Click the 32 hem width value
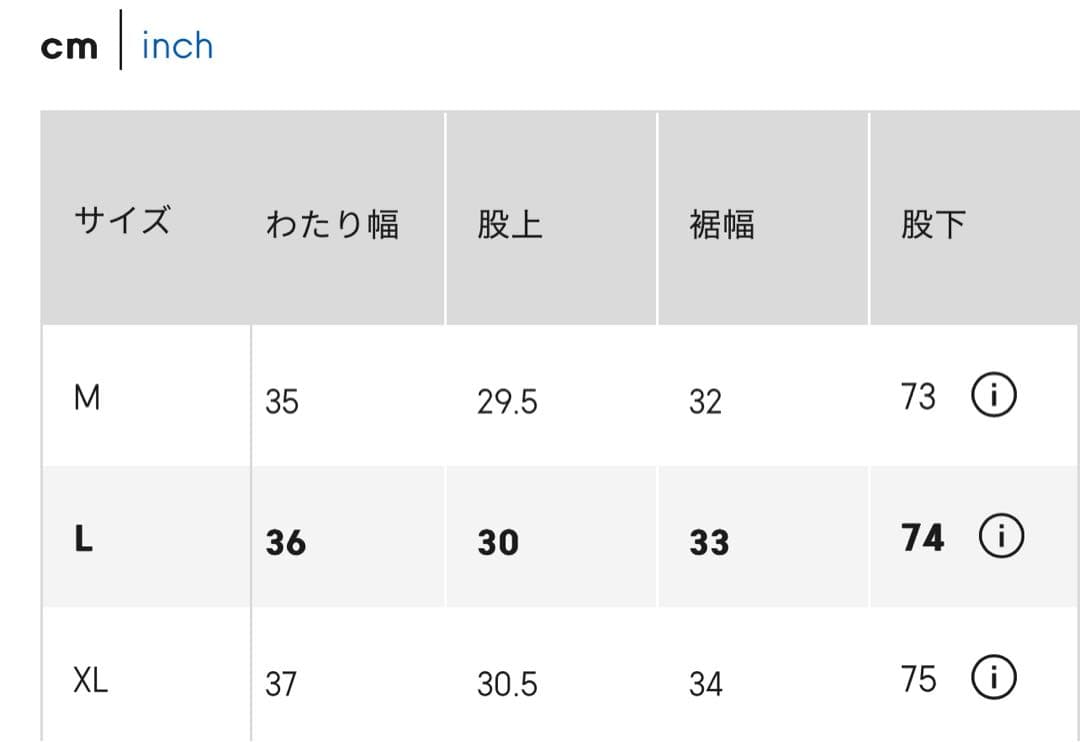This screenshot has width=1080, height=742. tap(705, 402)
